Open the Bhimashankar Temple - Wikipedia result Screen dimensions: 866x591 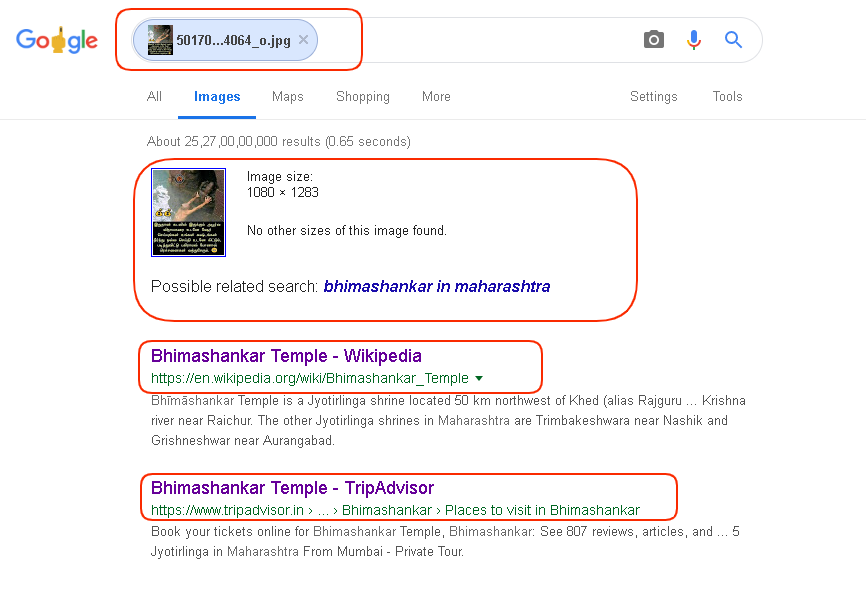pos(286,356)
